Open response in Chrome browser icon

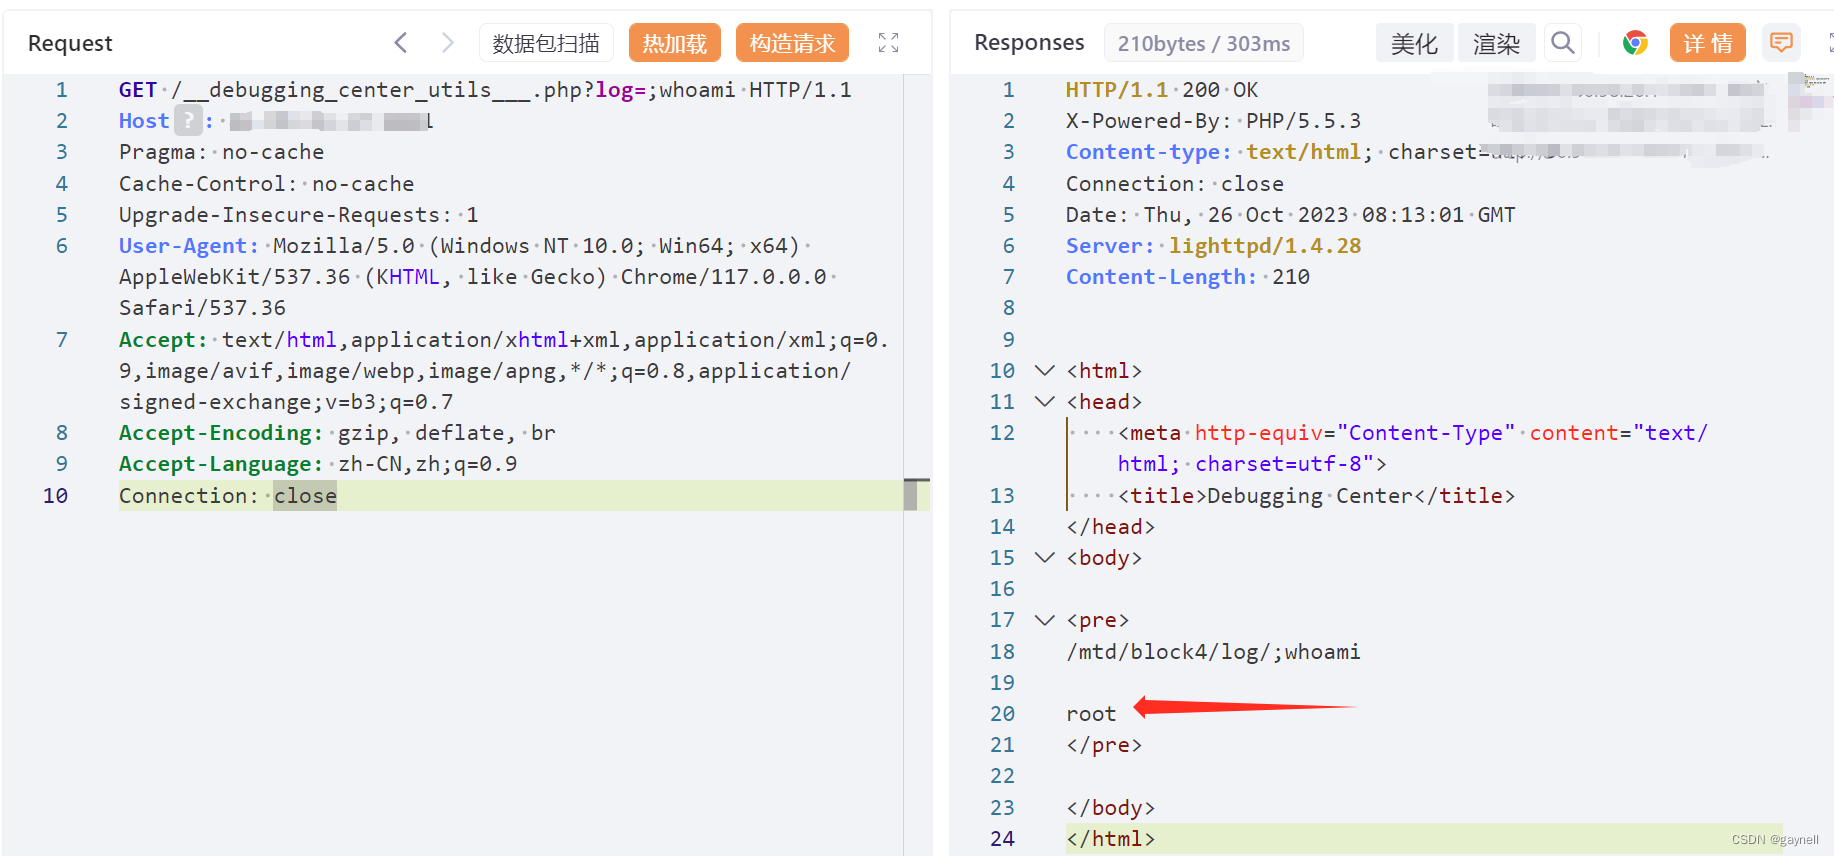[x=1635, y=43]
